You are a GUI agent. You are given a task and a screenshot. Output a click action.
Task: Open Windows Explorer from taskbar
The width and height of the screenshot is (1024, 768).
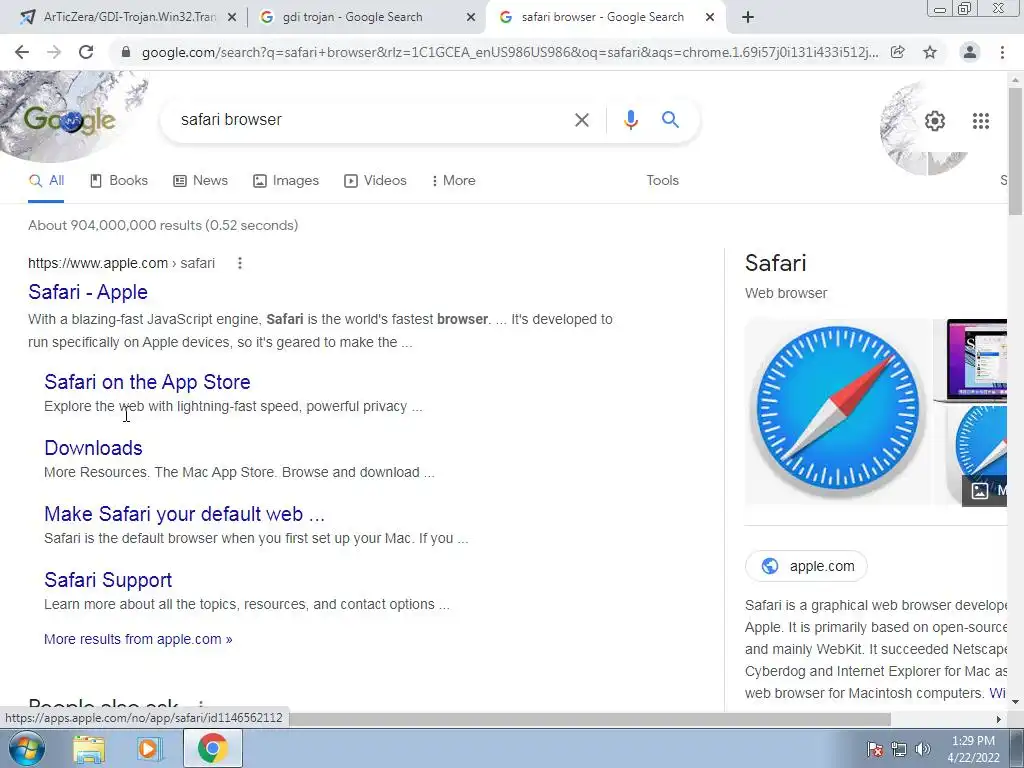[89, 748]
